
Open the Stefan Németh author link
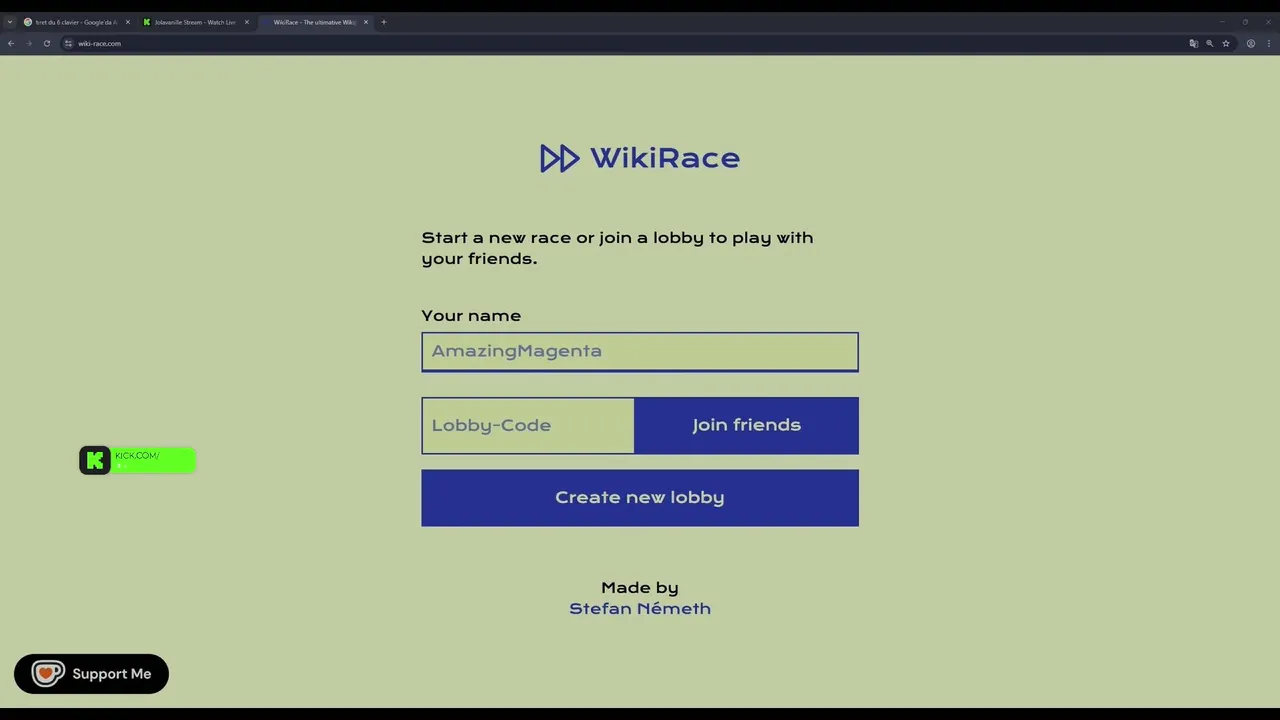click(x=640, y=608)
